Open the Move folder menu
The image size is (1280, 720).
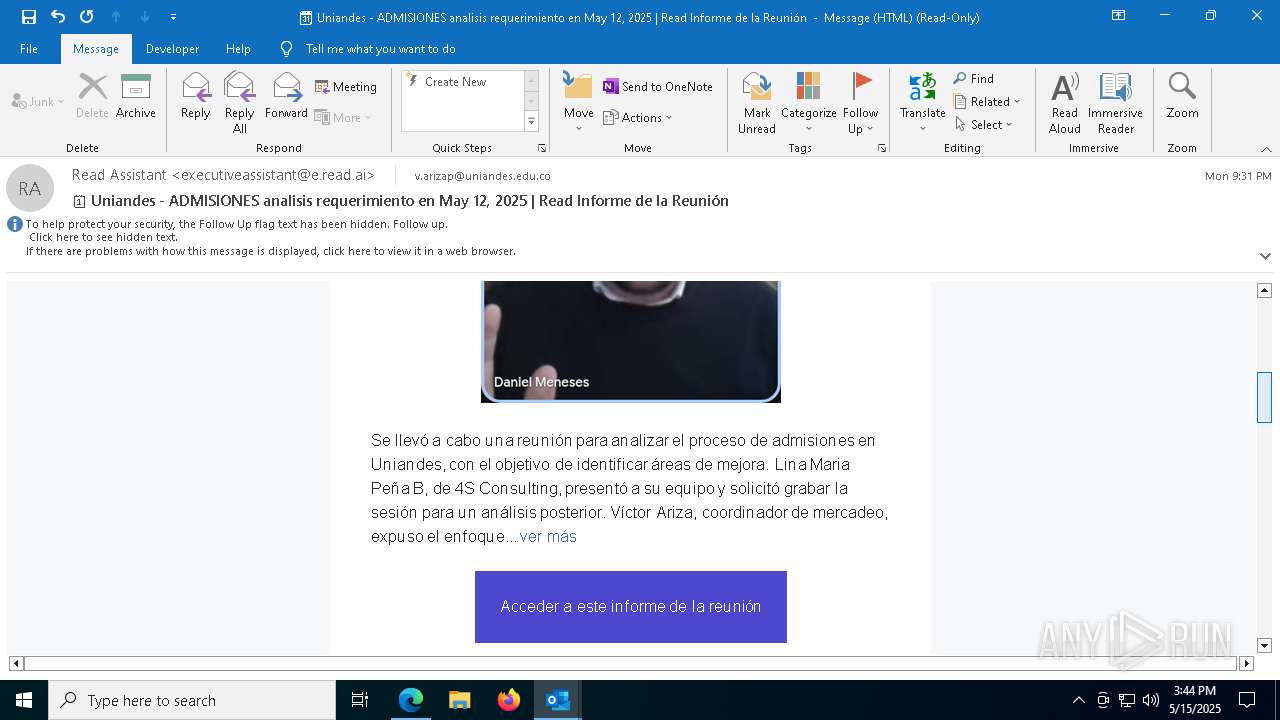(578, 103)
